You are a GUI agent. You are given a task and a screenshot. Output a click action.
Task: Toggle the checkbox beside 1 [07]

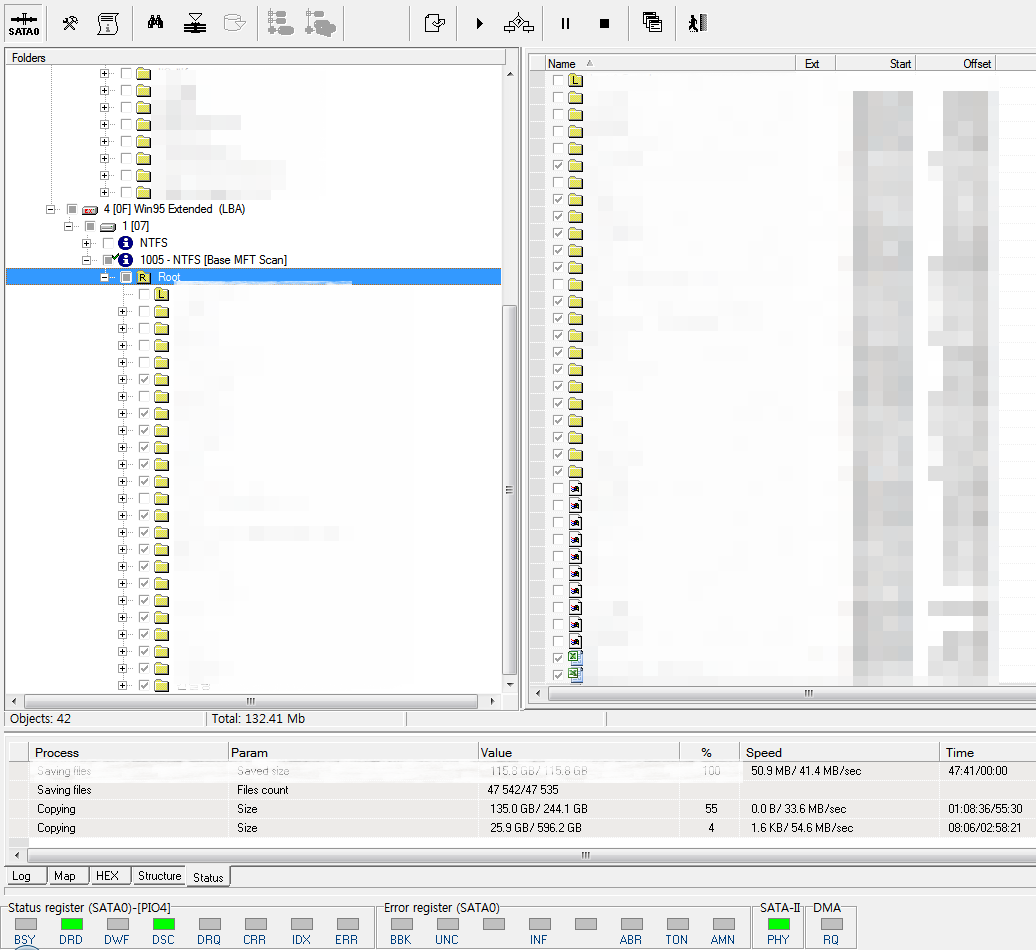pyautogui.click(x=91, y=226)
